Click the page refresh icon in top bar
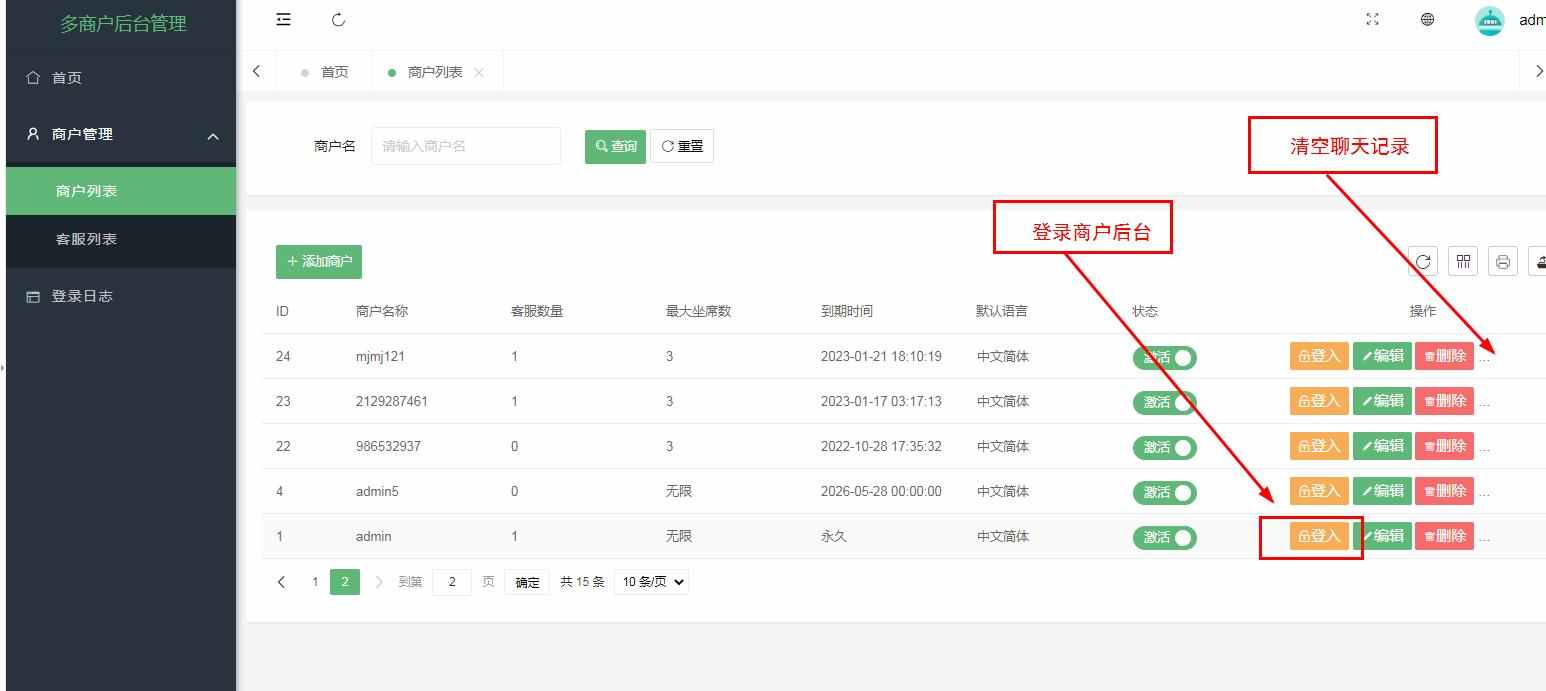 point(338,20)
